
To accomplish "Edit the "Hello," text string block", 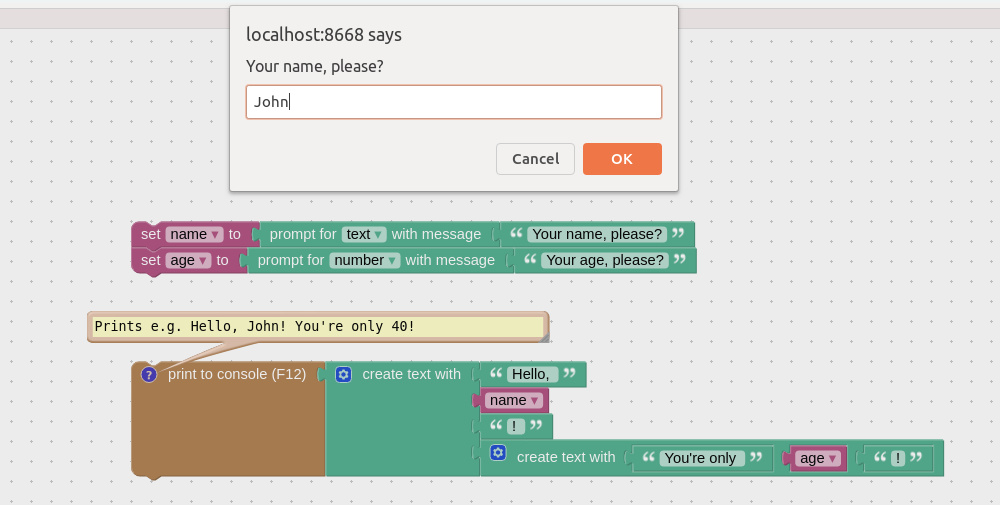I will (x=532, y=374).
